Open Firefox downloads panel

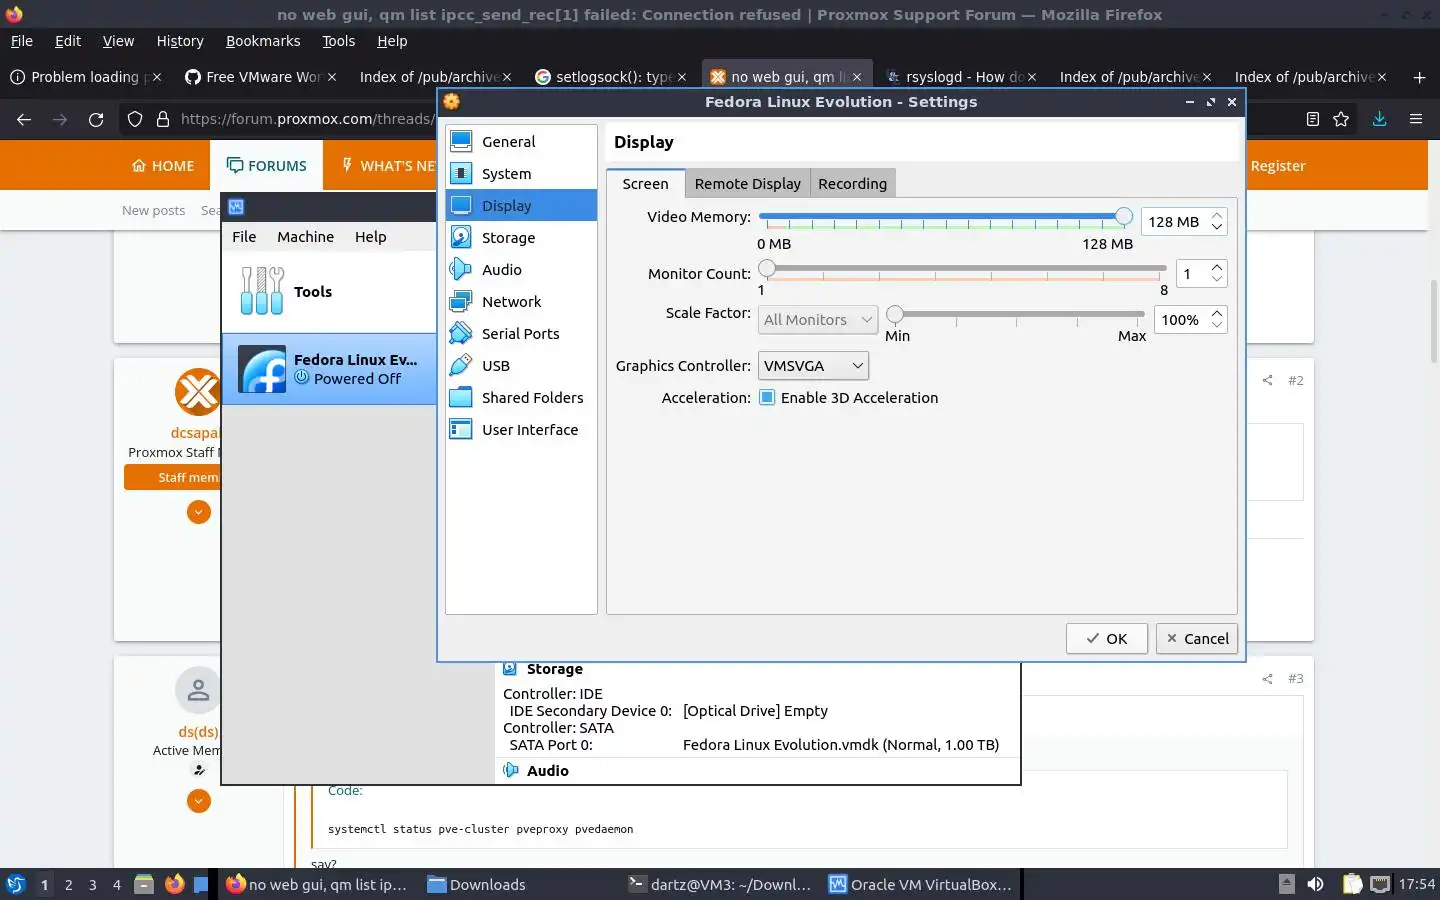click(1379, 119)
